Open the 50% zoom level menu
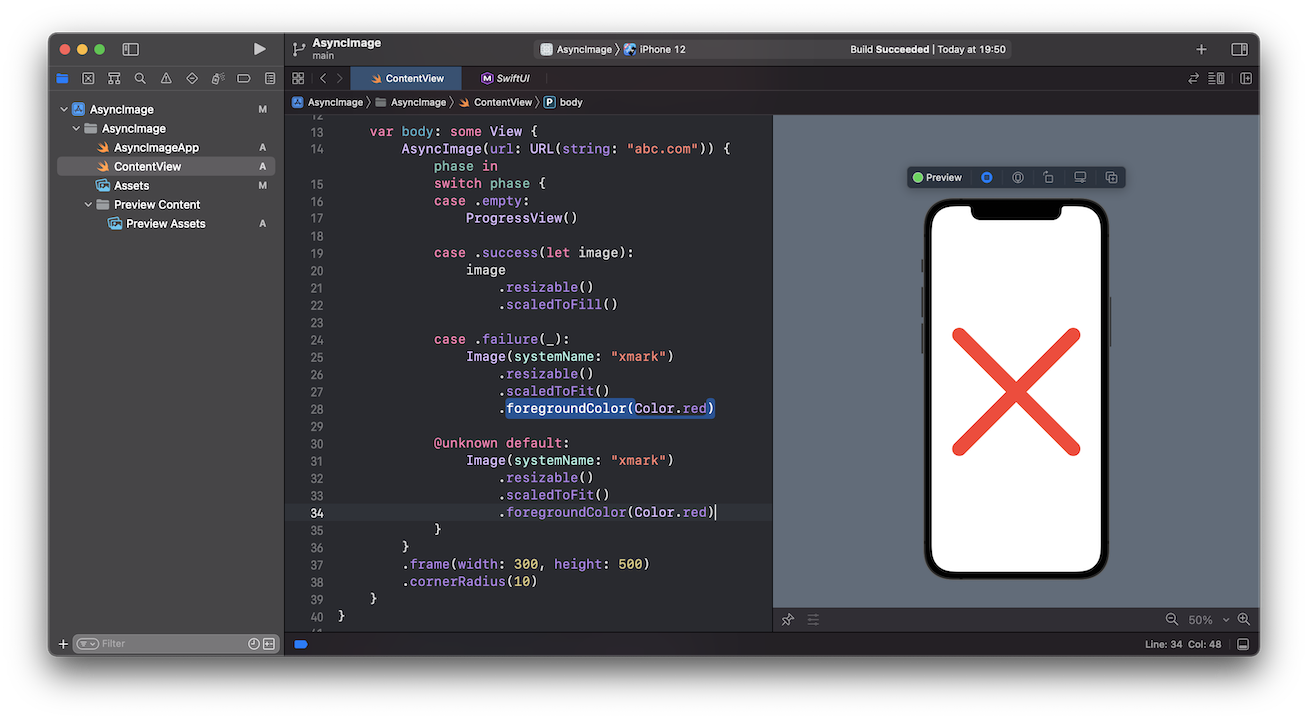Screen dimensions: 1308x720 click(x=1208, y=620)
